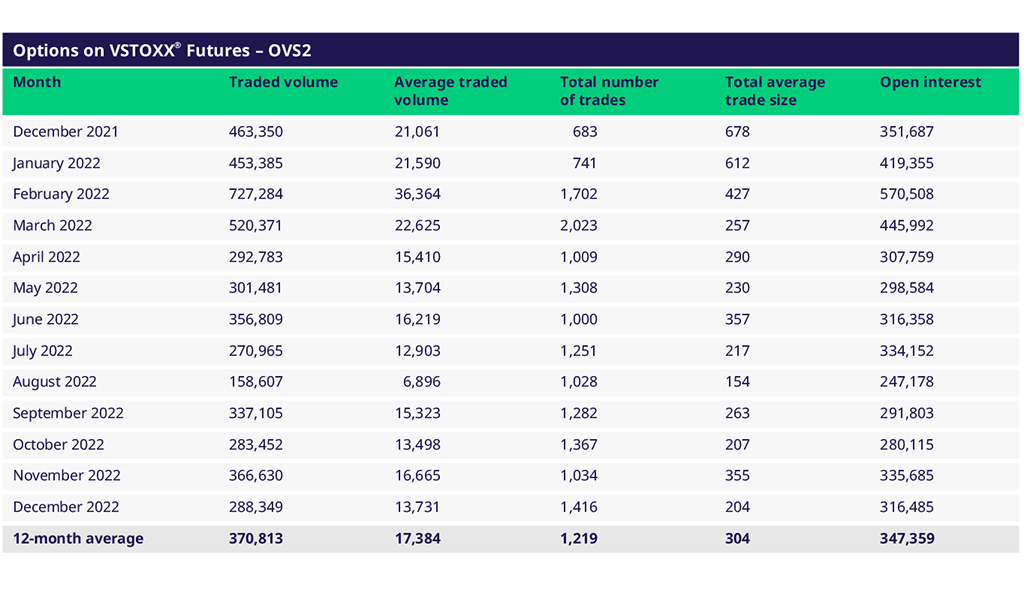
Task: Select the 12-month average traded volume 370,813
Action: click(x=256, y=539)
